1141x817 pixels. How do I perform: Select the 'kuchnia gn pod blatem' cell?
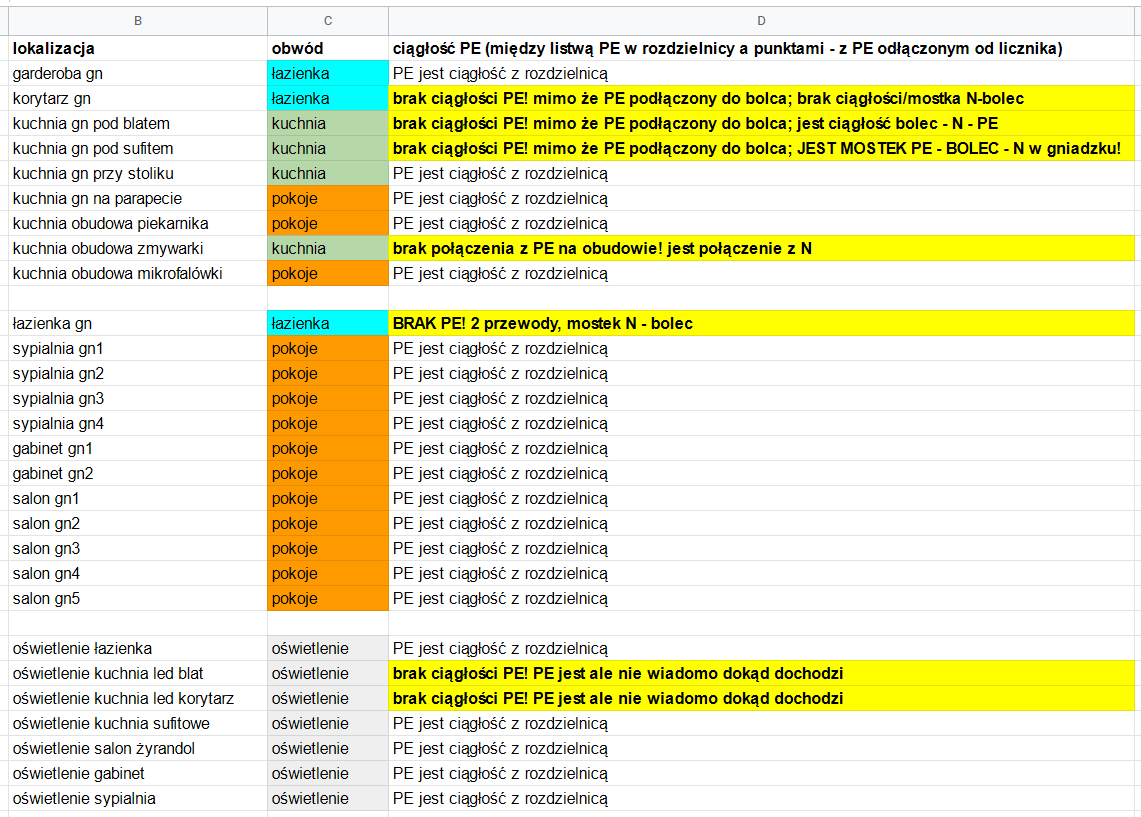pyautogui.click(x=137, y=123)
